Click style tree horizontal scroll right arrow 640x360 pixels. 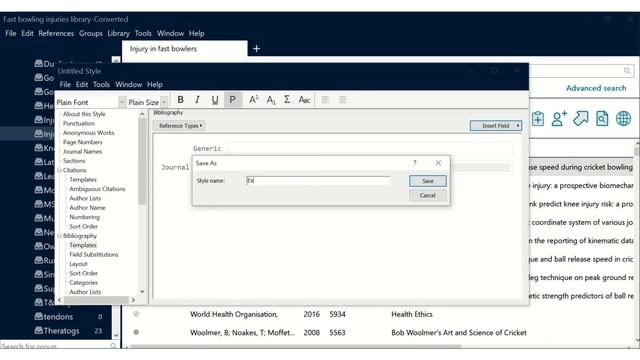click(133, 300)
